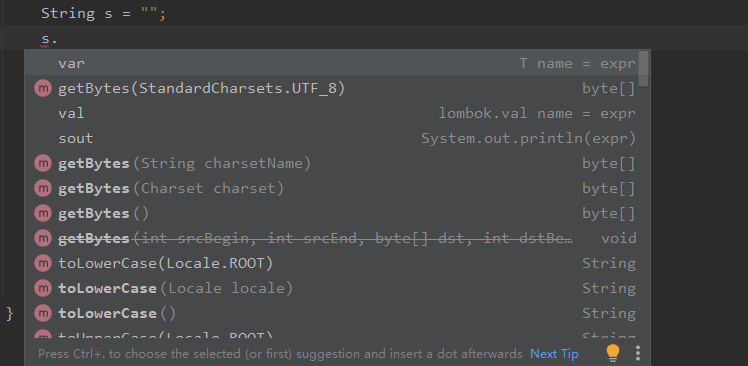Viewport: 748px width, 366px height.
Task: Click method icon beside getBytes(String charsetName)
Action: [x=43, y=164]
